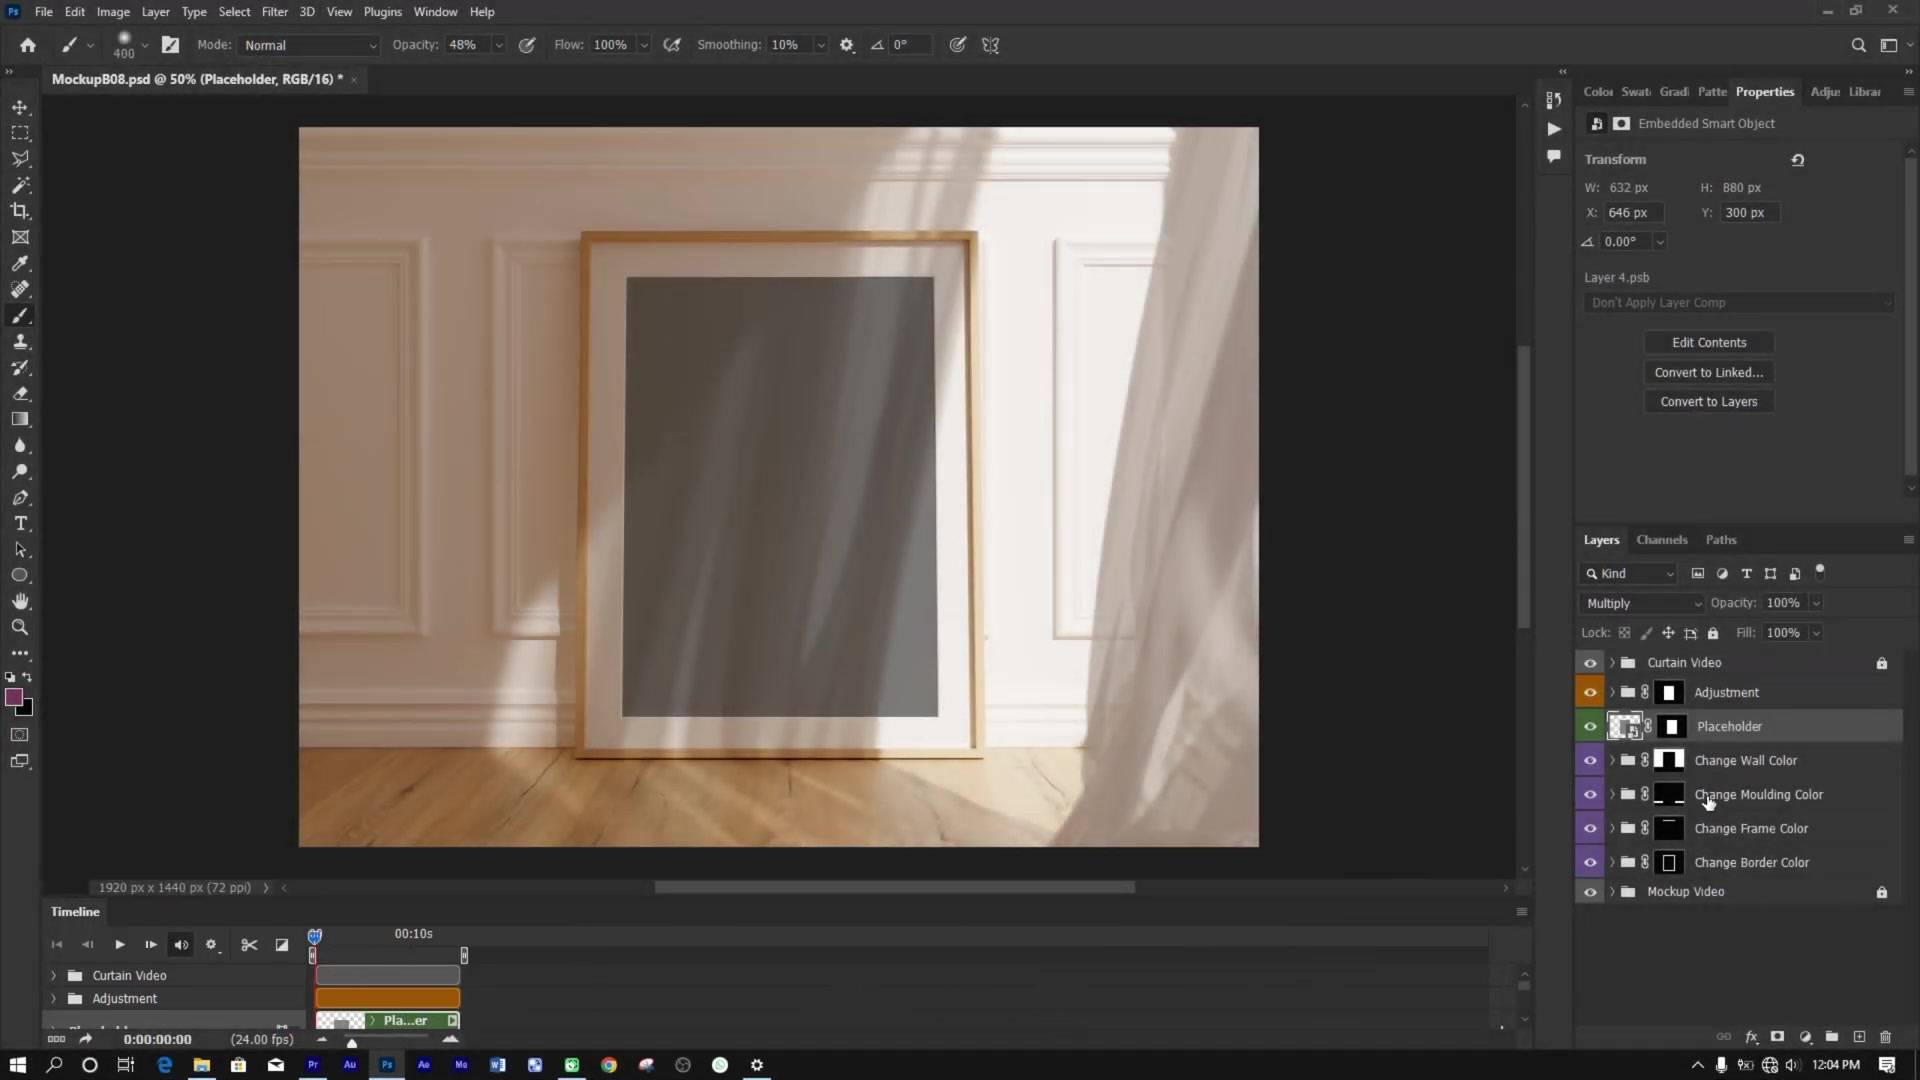This screenshot has width=1920, height=1080.
Task: Select the Hand tool
Action: (x=20, y=601)
